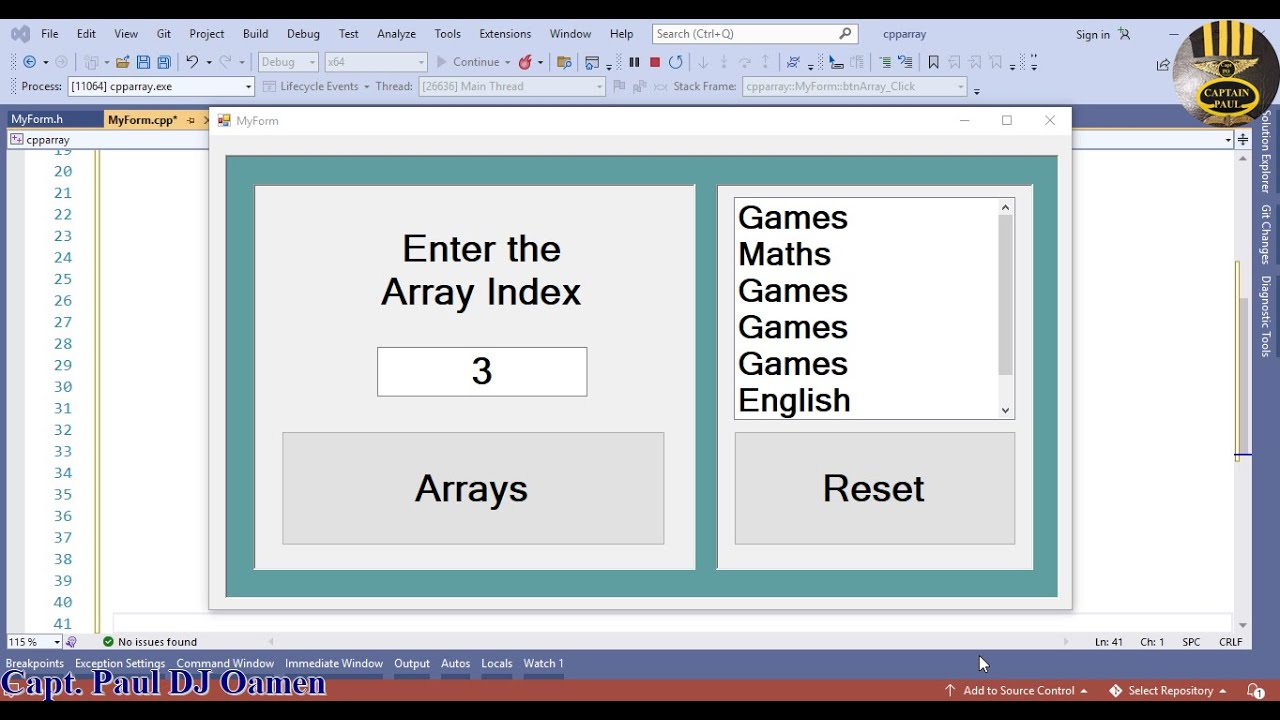Click the Visual Studio logo icon
The width and height of the screenshot is (1280, 720).
[x=20, y=34]
